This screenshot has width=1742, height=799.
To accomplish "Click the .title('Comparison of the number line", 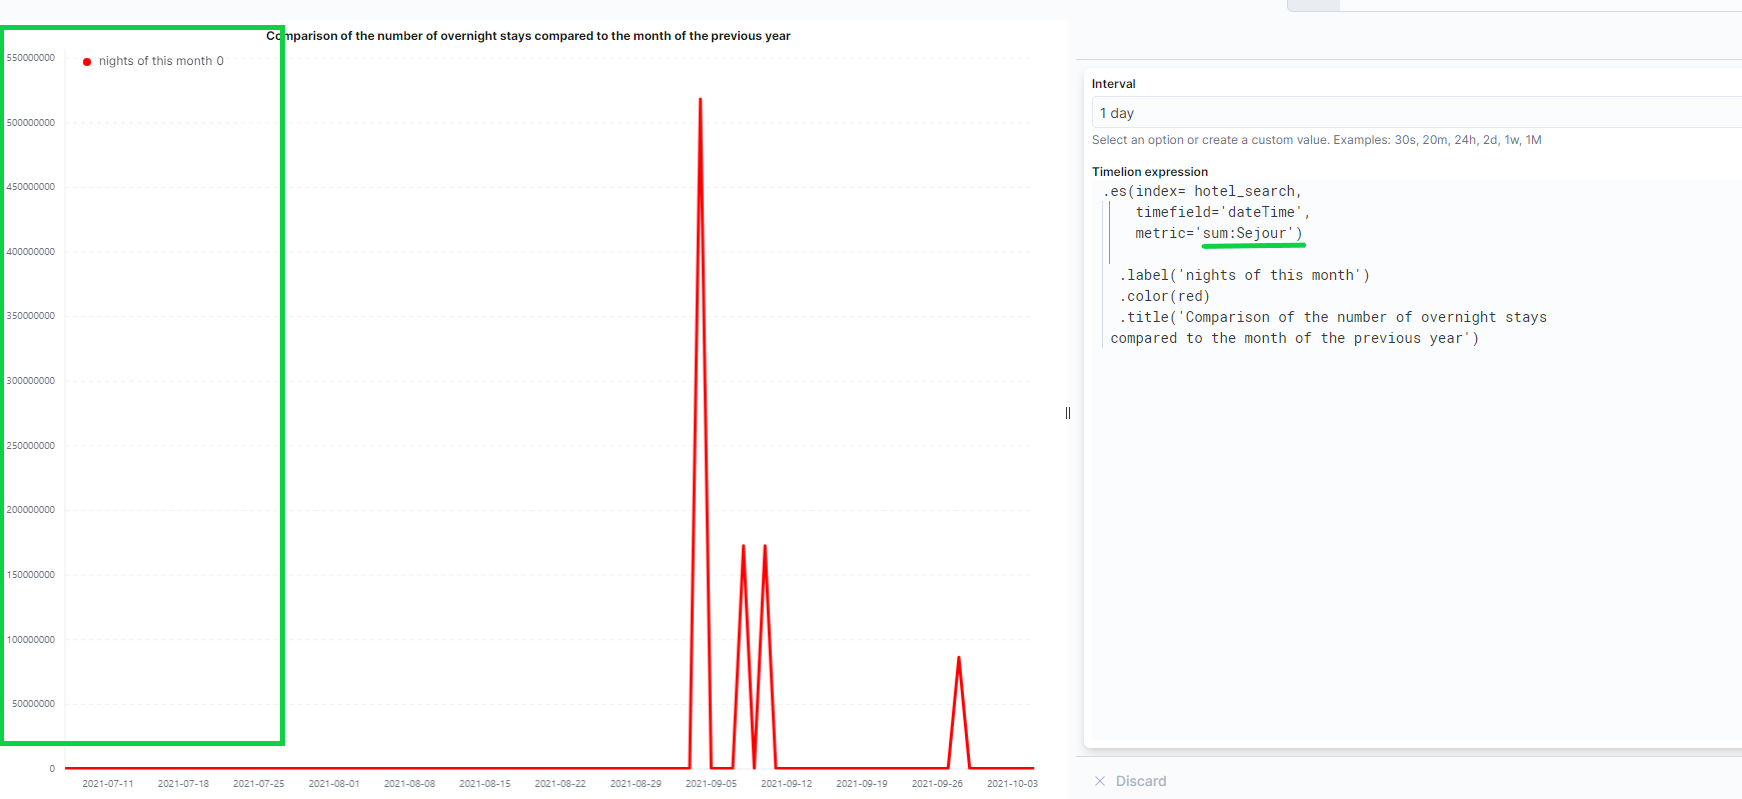I will click(1332, 317).
